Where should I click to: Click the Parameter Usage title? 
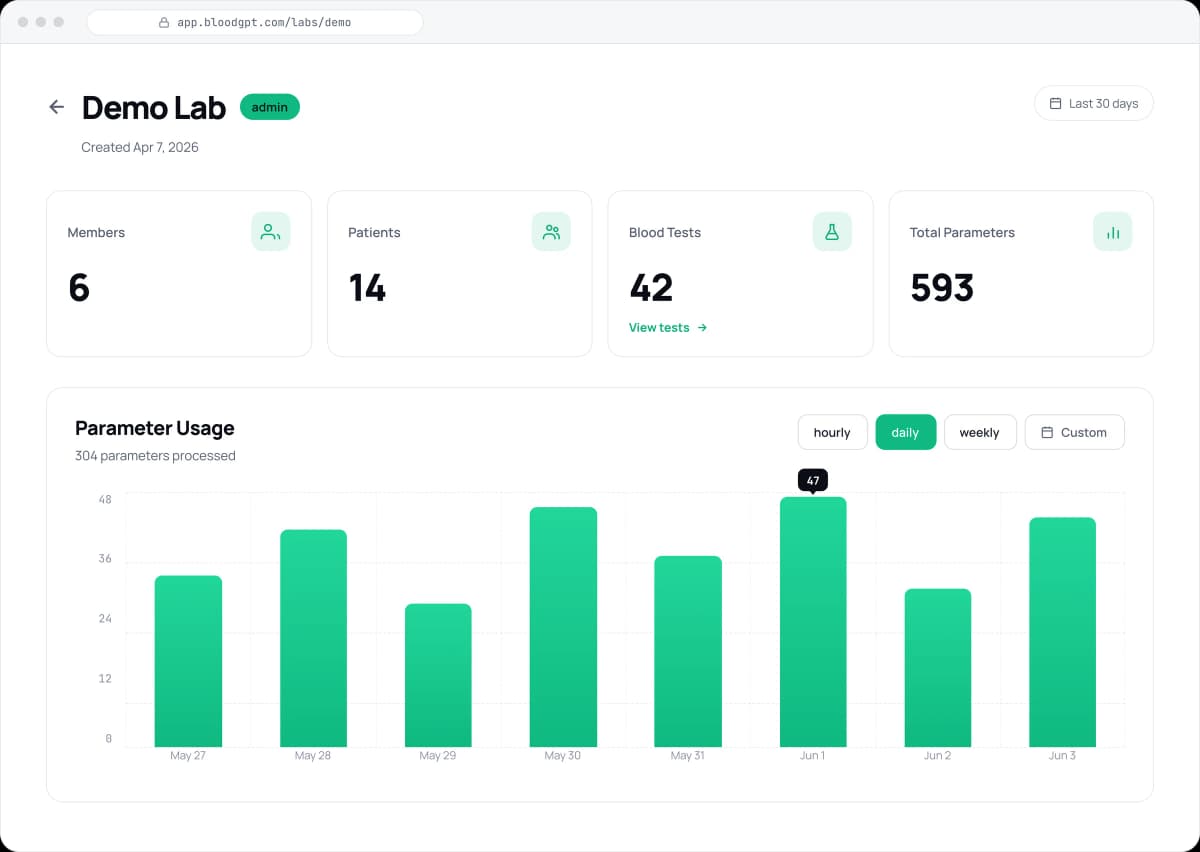[x=155, y=428]
